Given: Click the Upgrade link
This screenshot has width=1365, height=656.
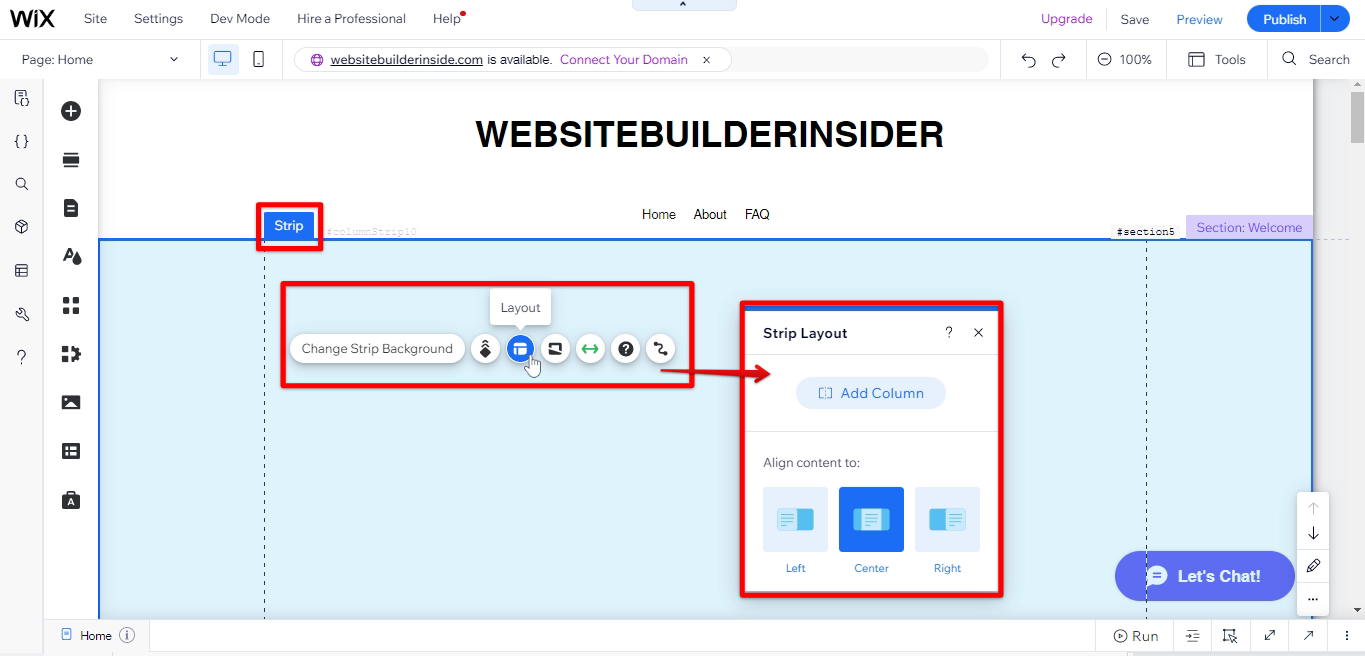Looking at the screenshot, I should pyautogui.click(x=1066, y=19).
